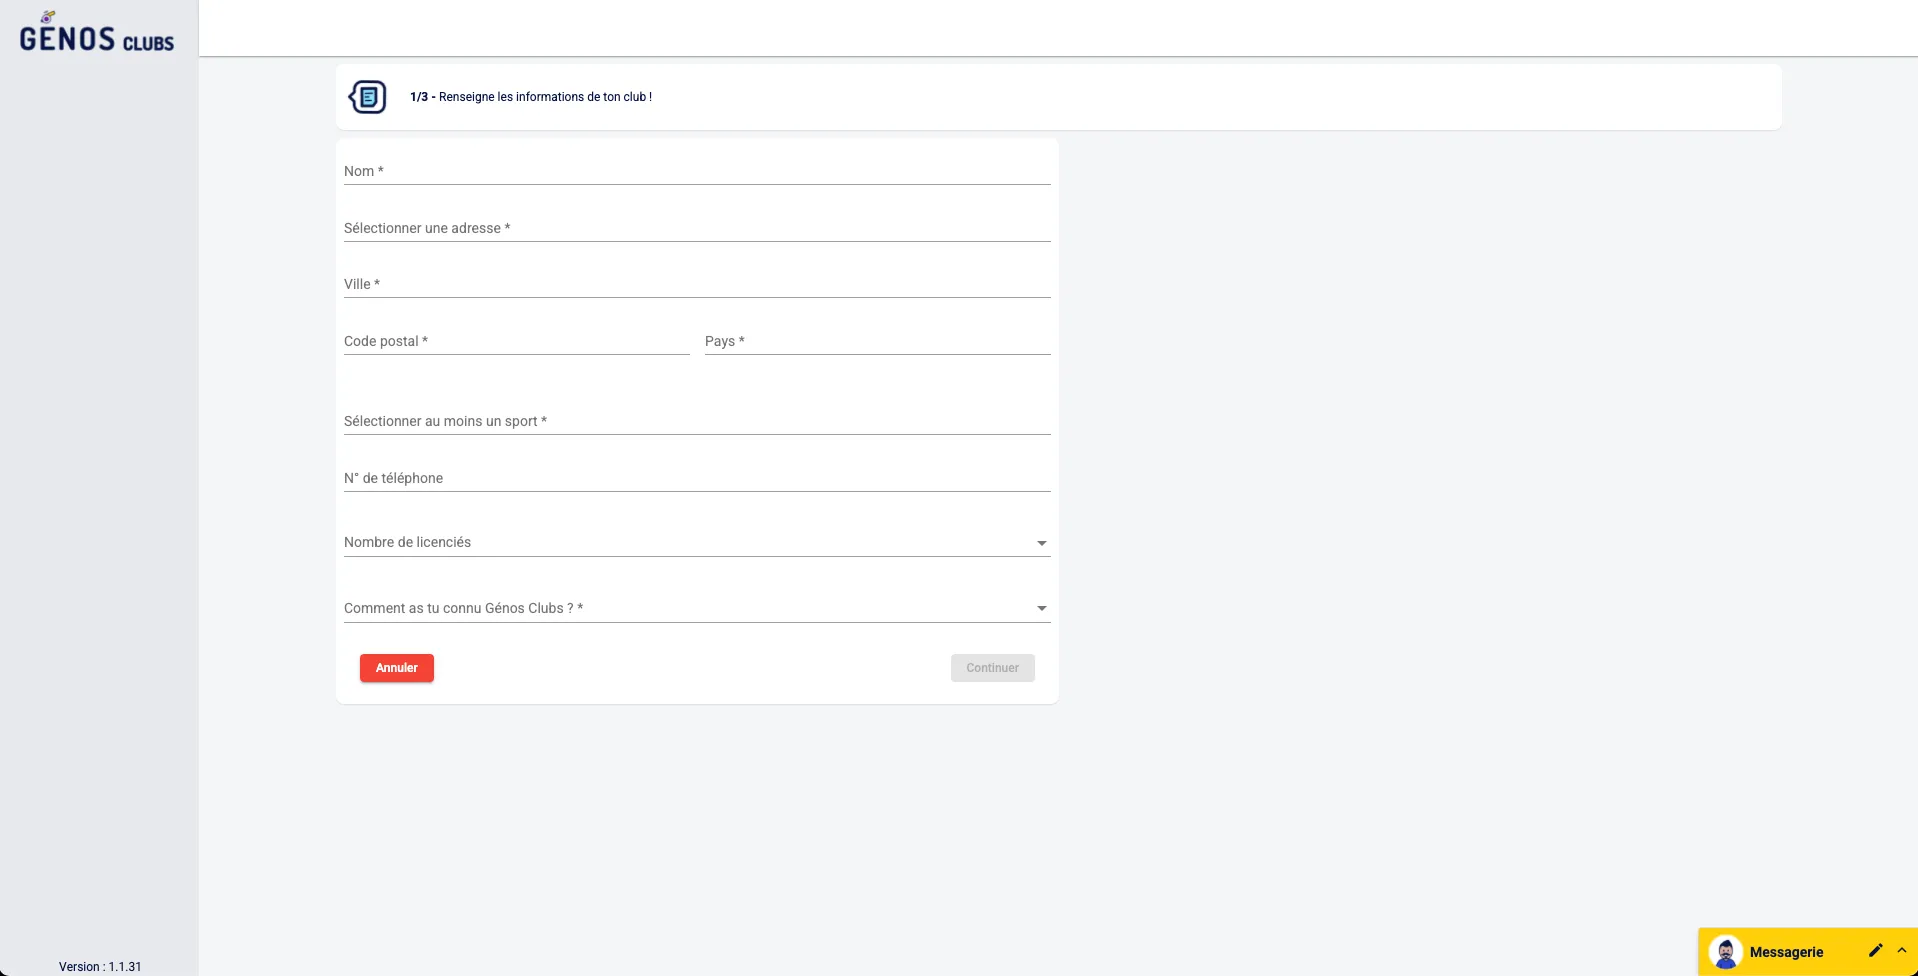Click the Messagerie label
Screen dimensions: 1918x976
(1786, 952)
